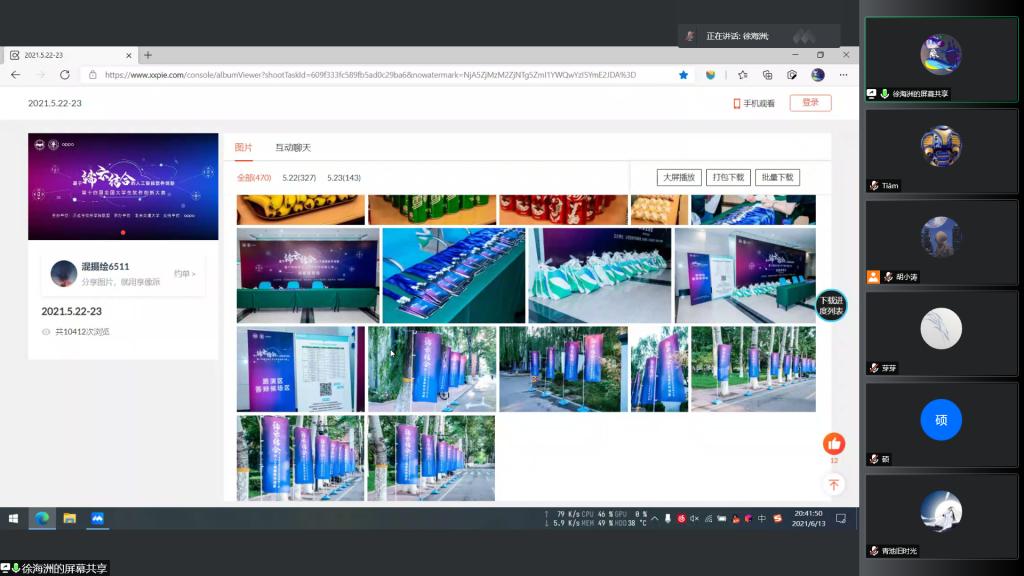This screenshot has width=1024, height=576.
Task: Click the 批量下载 batch download button
Action: [x=777, y=177]
